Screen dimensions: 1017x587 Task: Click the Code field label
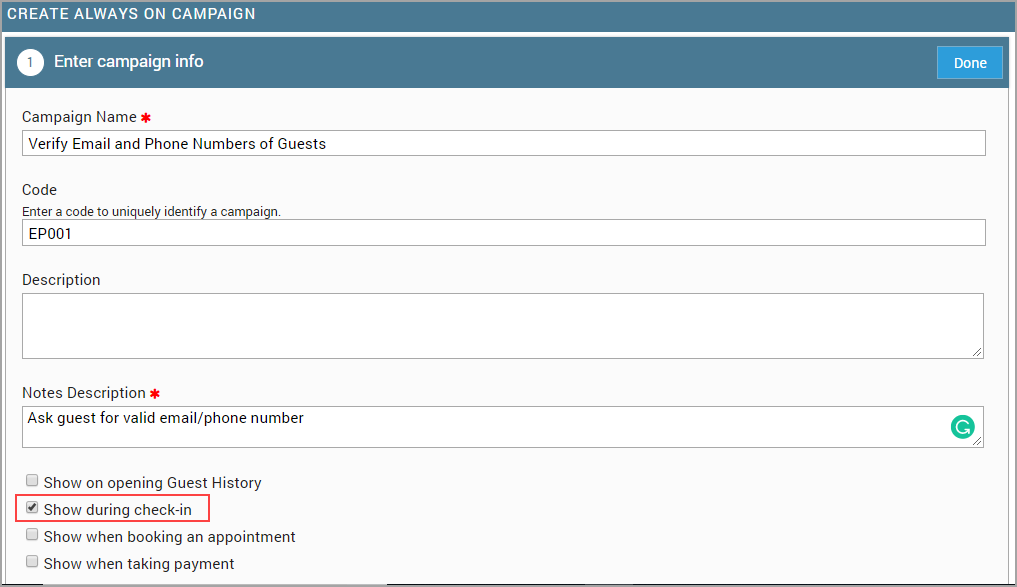tap(40, 190)
